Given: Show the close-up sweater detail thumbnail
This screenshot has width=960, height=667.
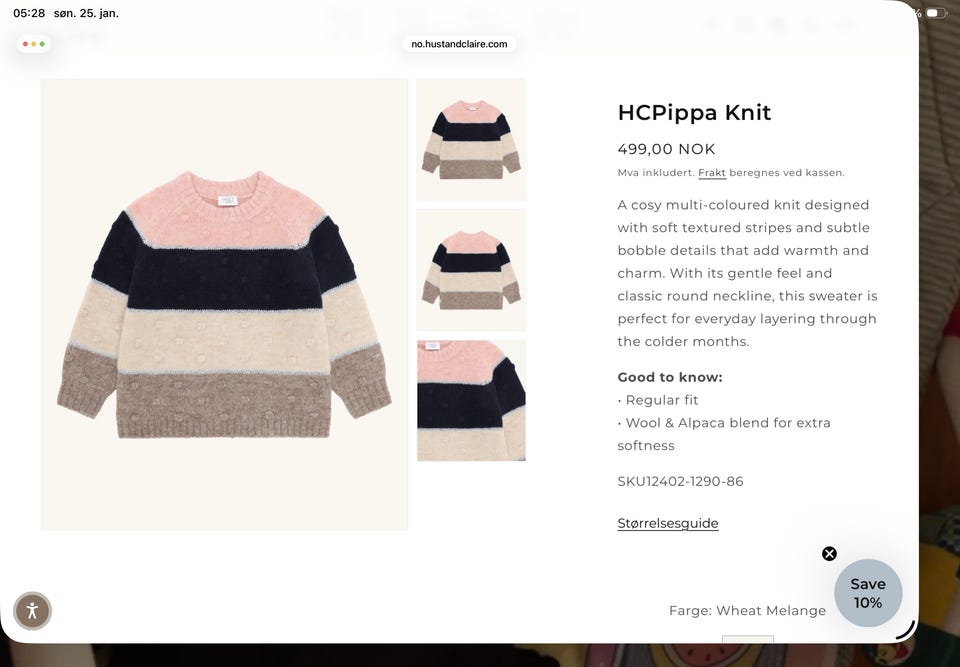Looking at the screenshot, I should 471,401.
